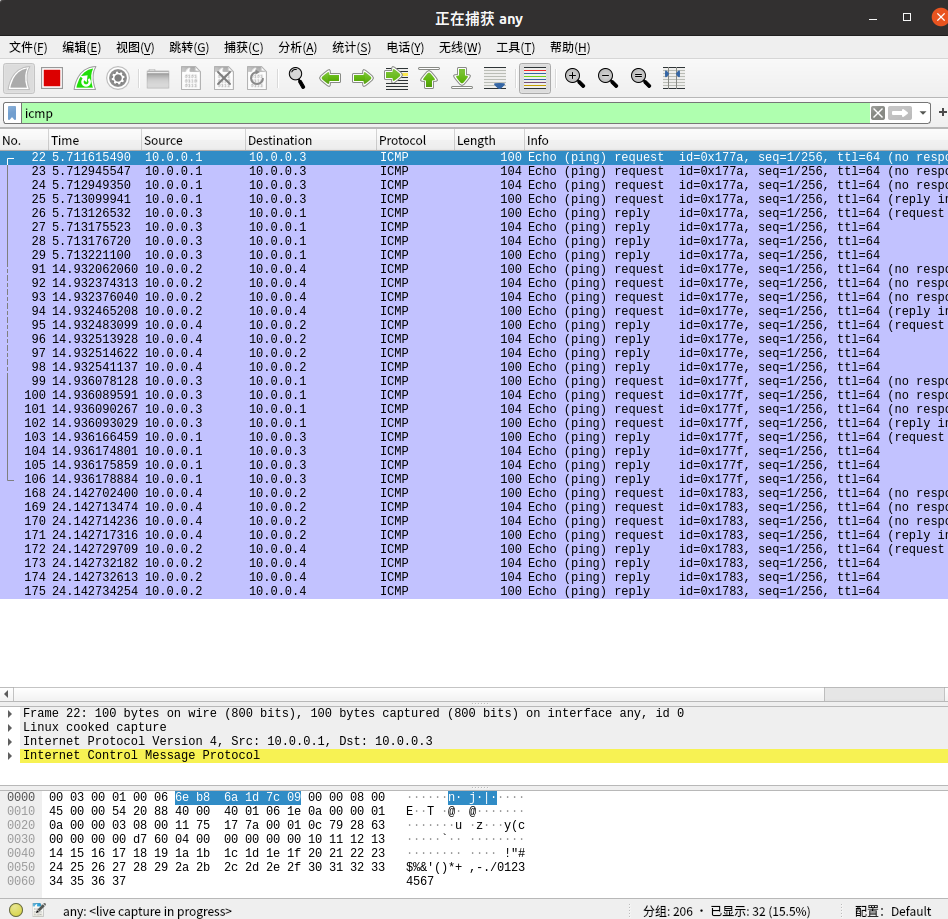
Task: Expand Linux cooked capture details
Action: [x=10, y=727]
